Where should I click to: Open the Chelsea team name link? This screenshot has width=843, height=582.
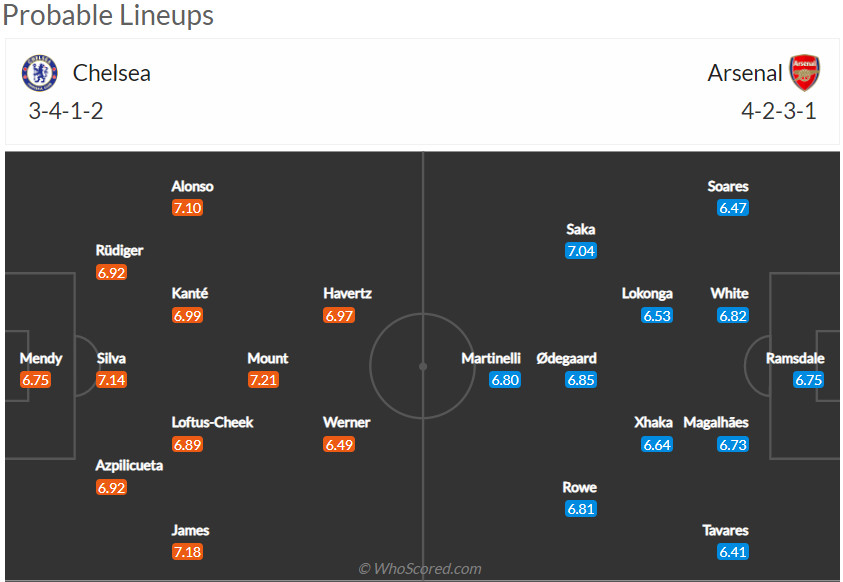pos(112,73)
